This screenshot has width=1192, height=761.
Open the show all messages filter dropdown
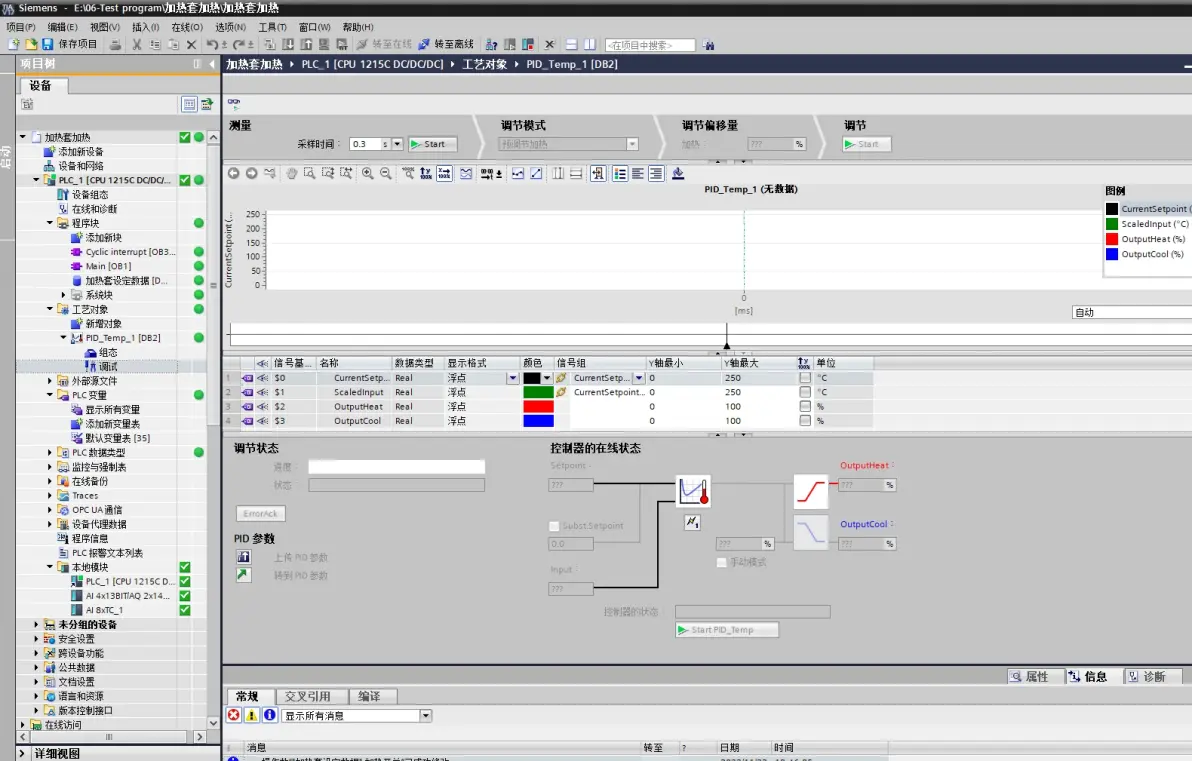click(x=426, y=715)
